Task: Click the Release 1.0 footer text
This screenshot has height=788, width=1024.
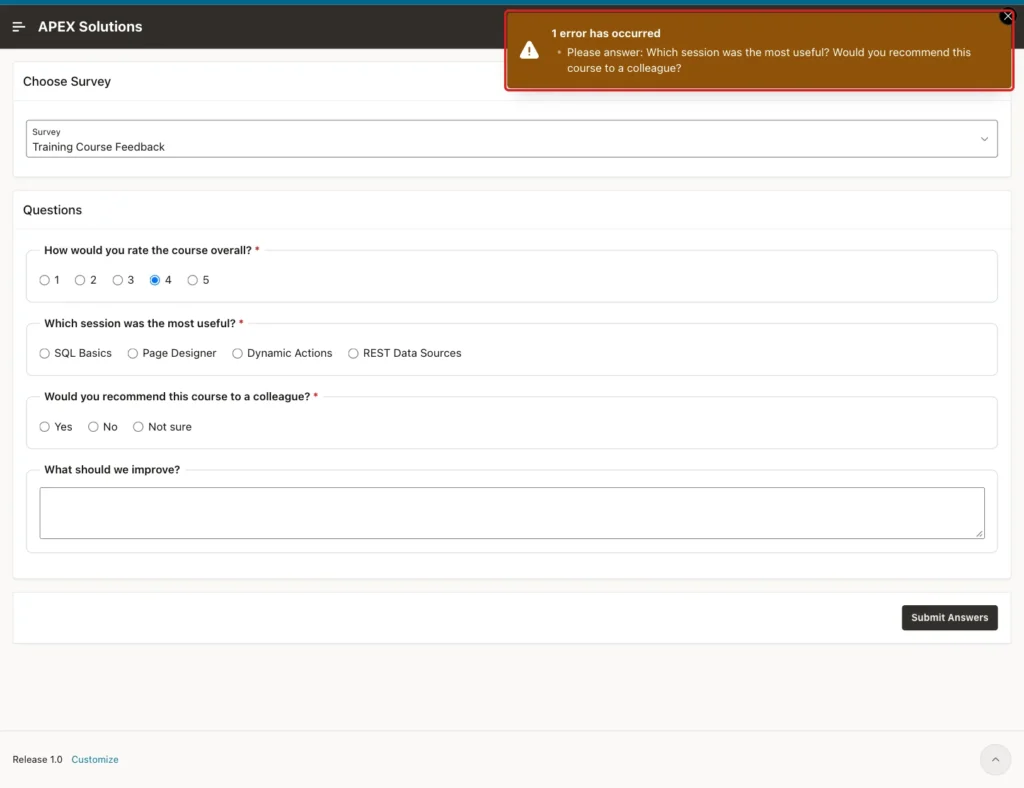Action: coord(37,759)
